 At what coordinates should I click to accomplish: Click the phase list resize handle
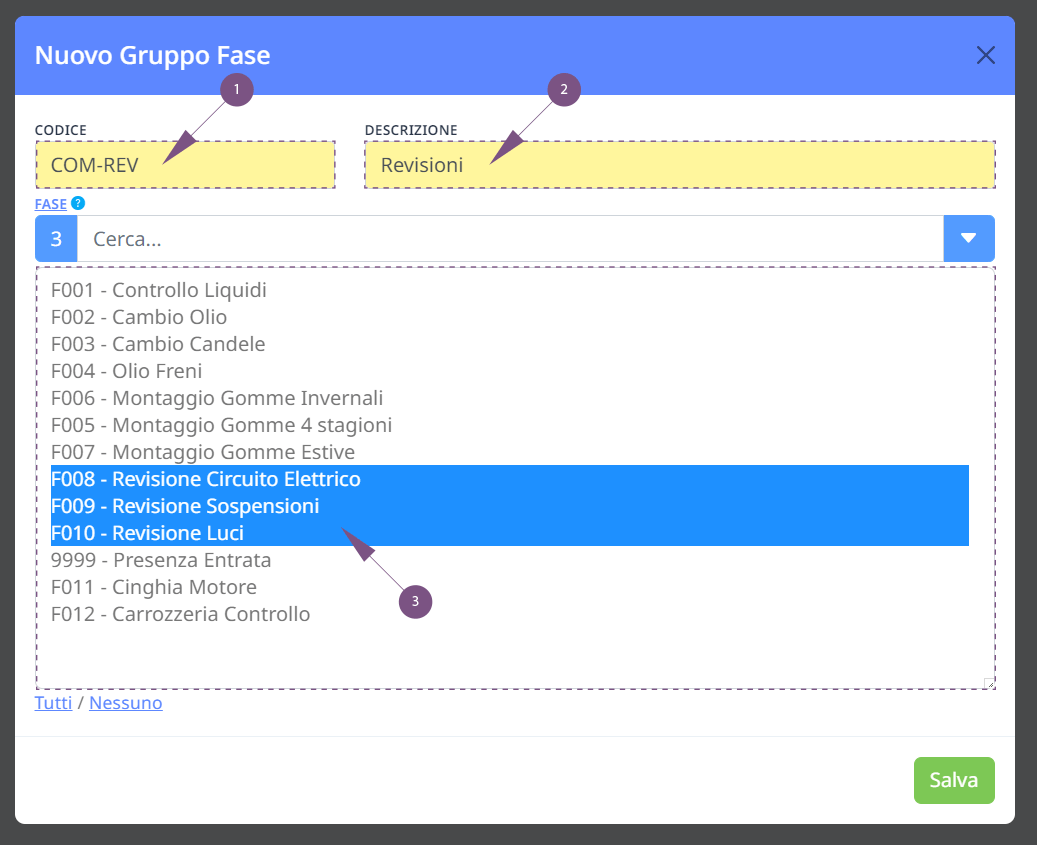click(x=989, y=684)
